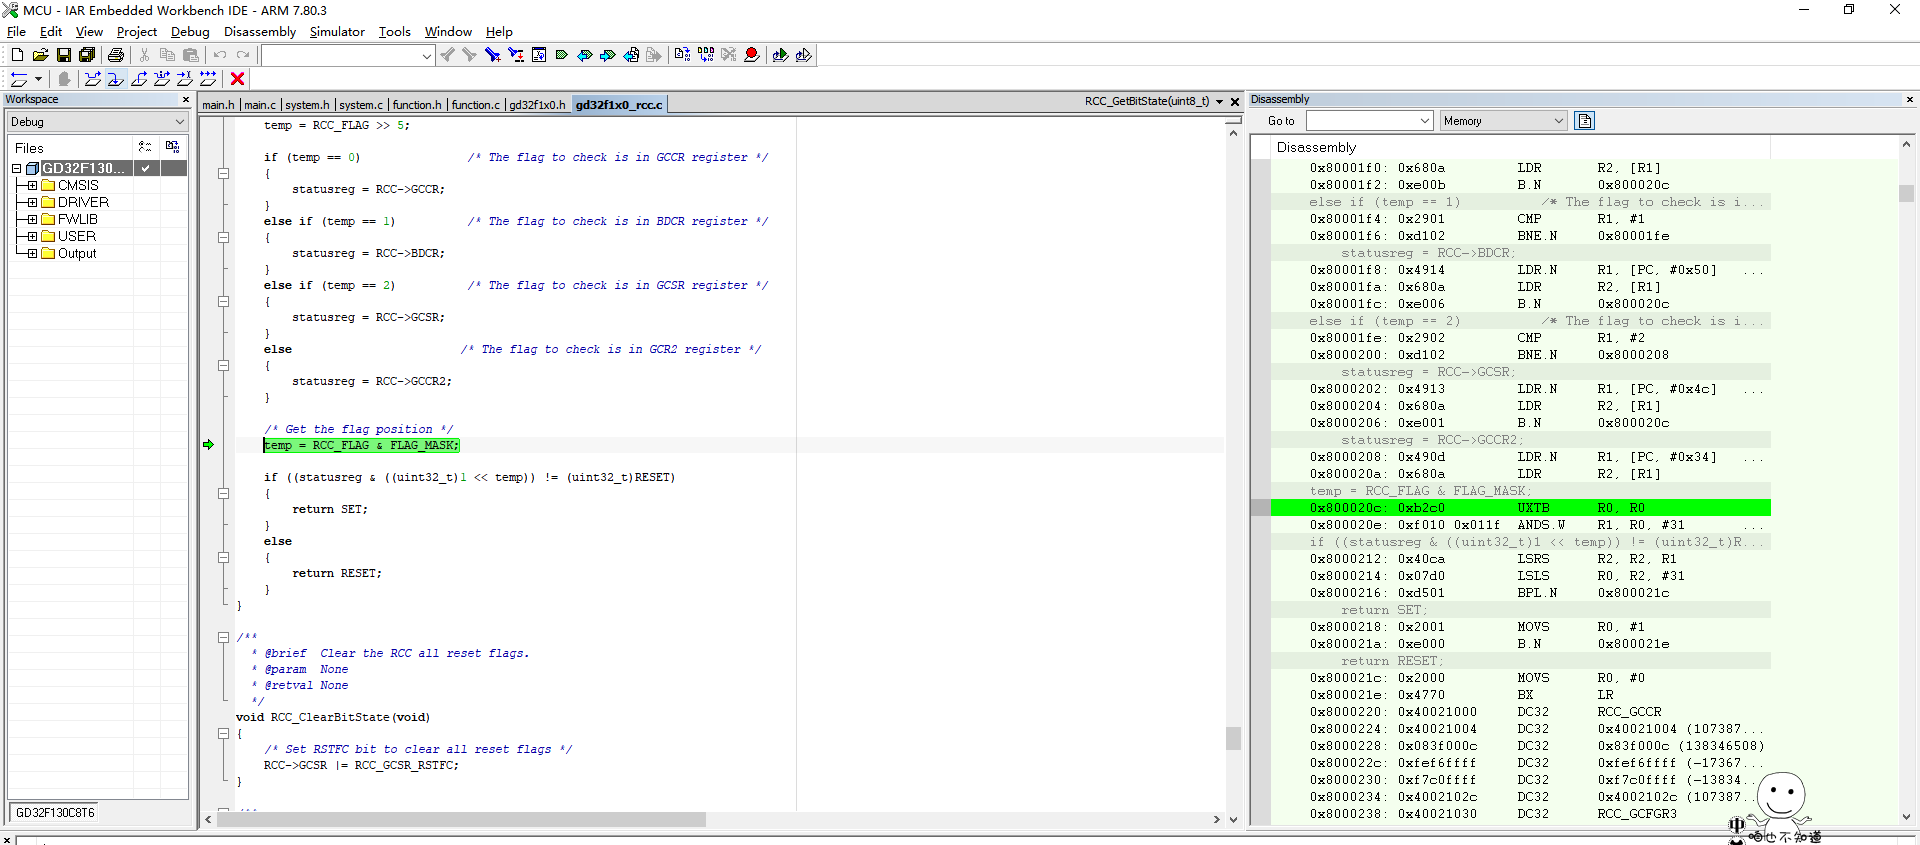Switch to the main.c editor tab
The image size is (1920, 845).
[260, 105]
